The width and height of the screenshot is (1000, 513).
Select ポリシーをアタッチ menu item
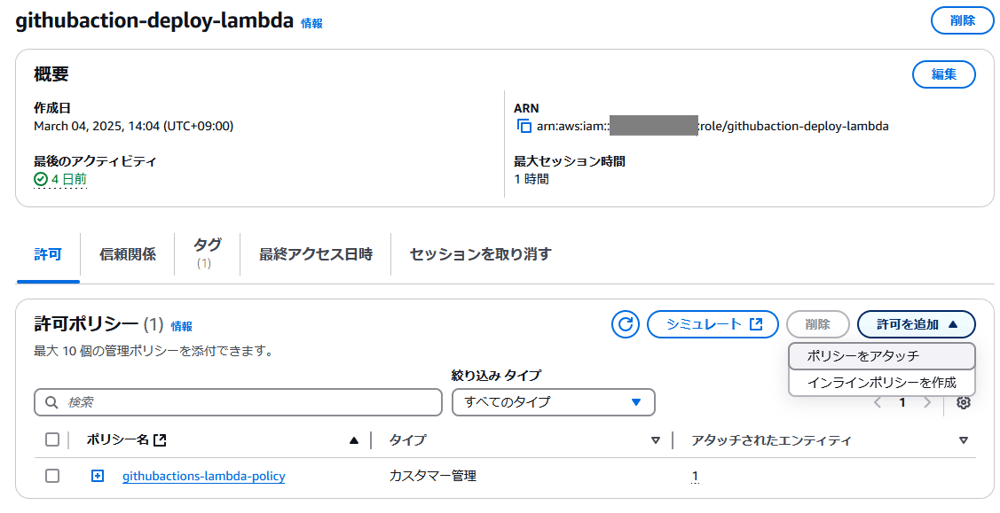coord(882,356)
